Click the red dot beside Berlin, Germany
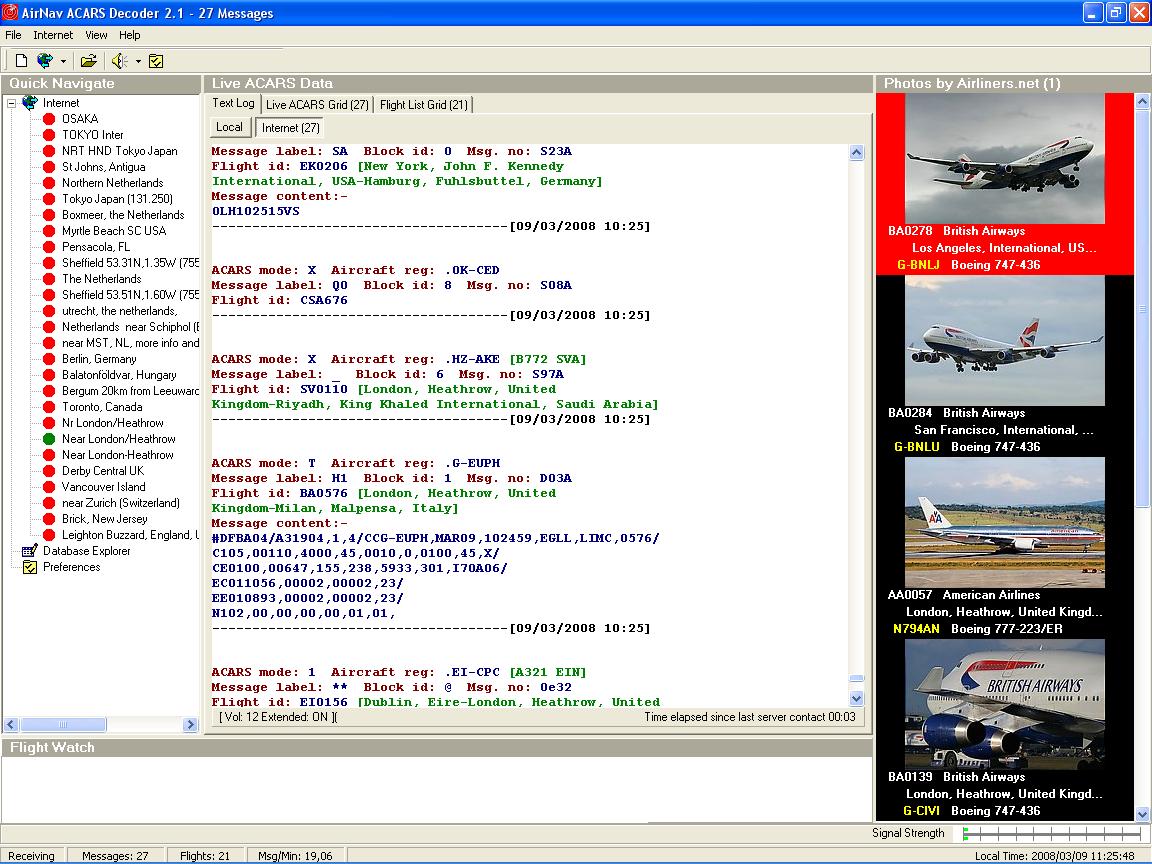The height and width of the screenshot is (864, 1152). click(x=49, y=359)
